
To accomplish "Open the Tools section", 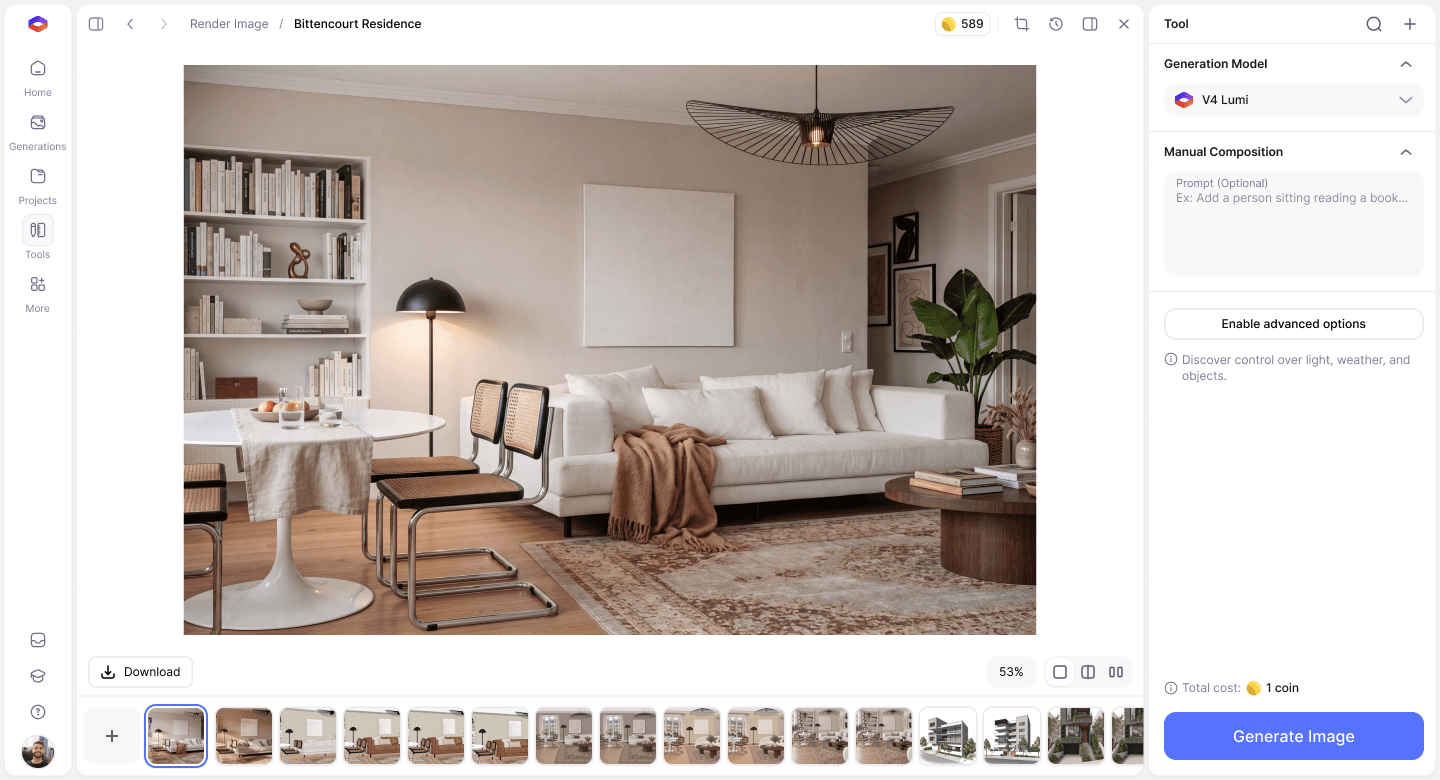I will pyautogui.click(x=37, y=240).
